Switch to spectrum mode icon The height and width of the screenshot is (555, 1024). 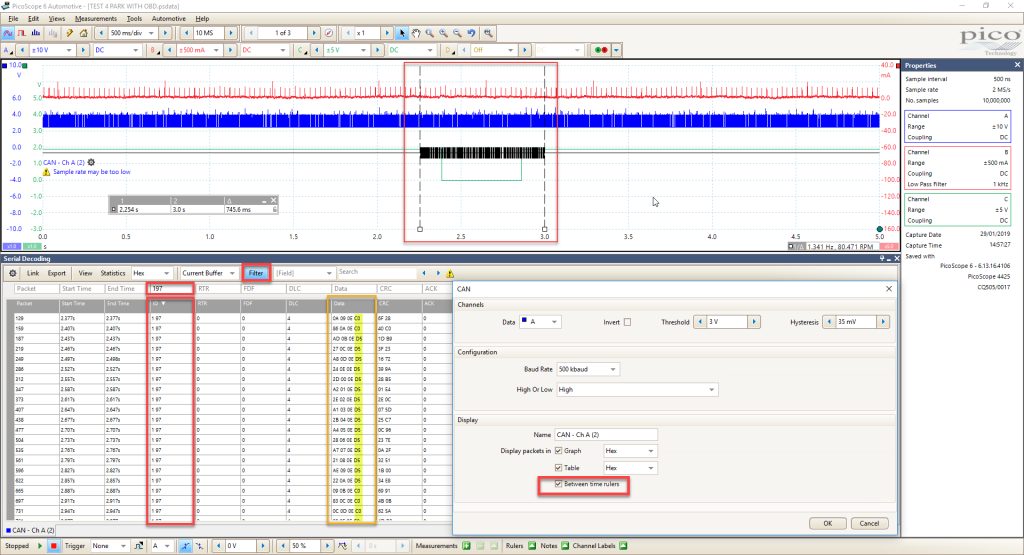pyautogui.click(x=36, y=33)
